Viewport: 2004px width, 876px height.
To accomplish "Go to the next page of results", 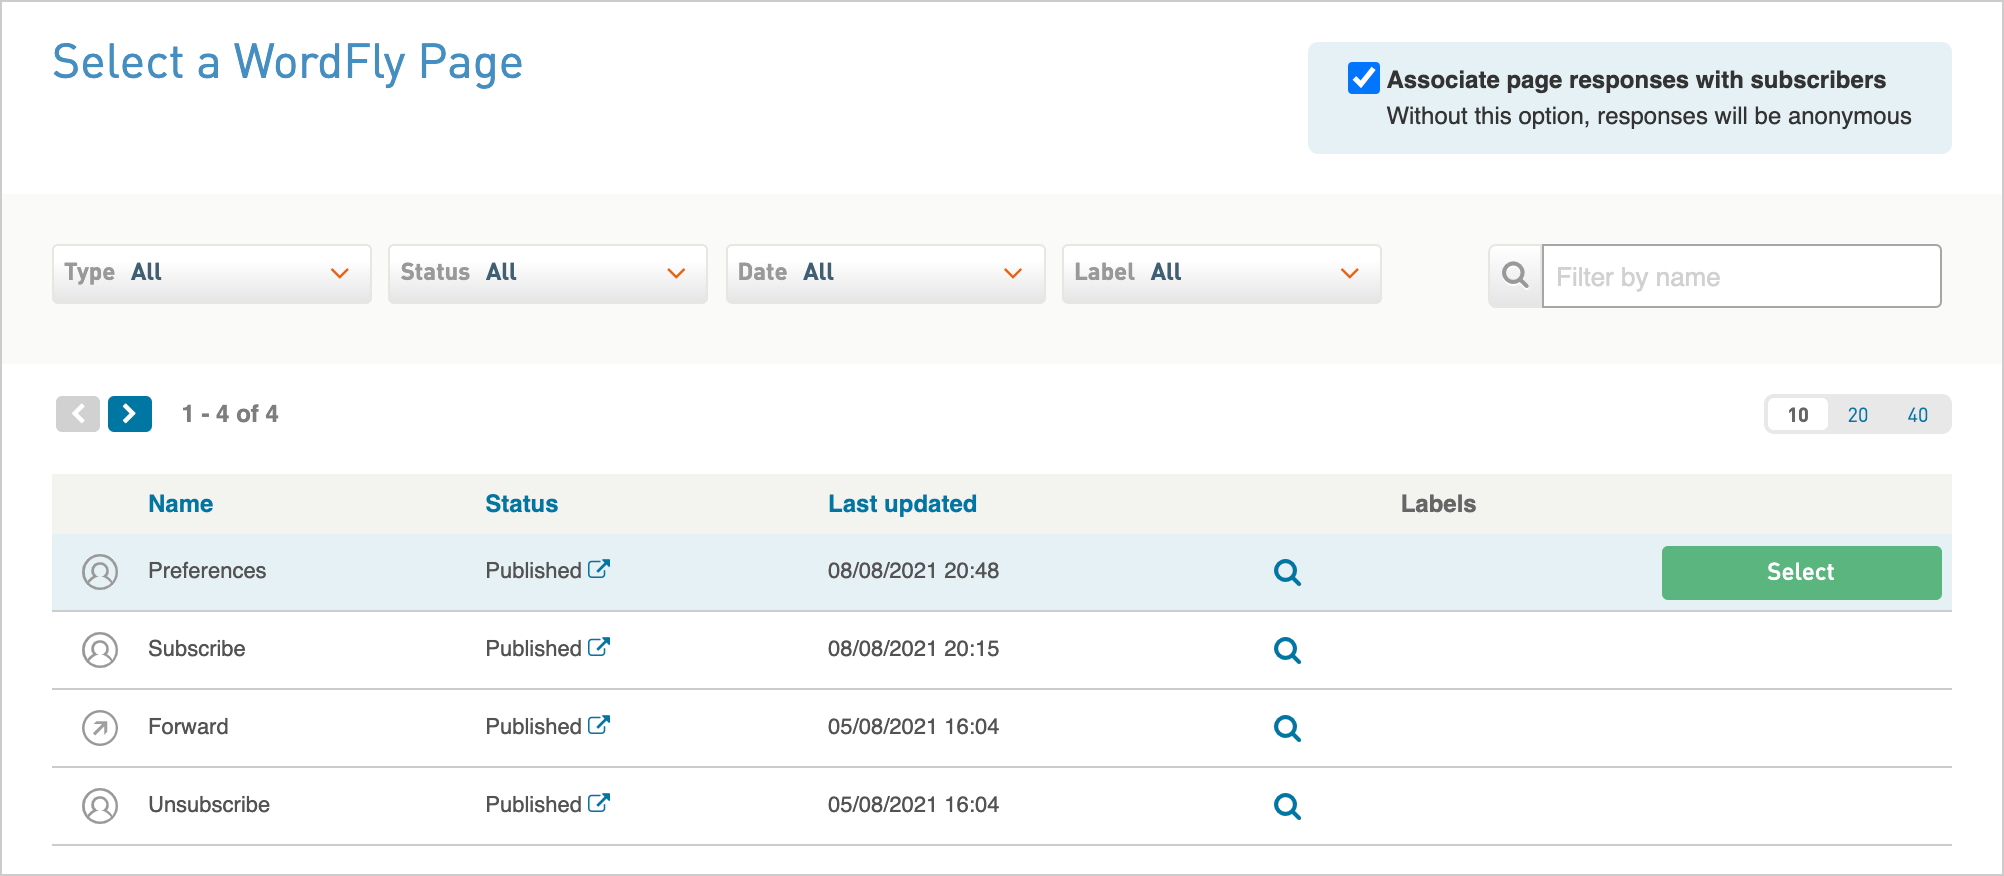I will (130, 414).
